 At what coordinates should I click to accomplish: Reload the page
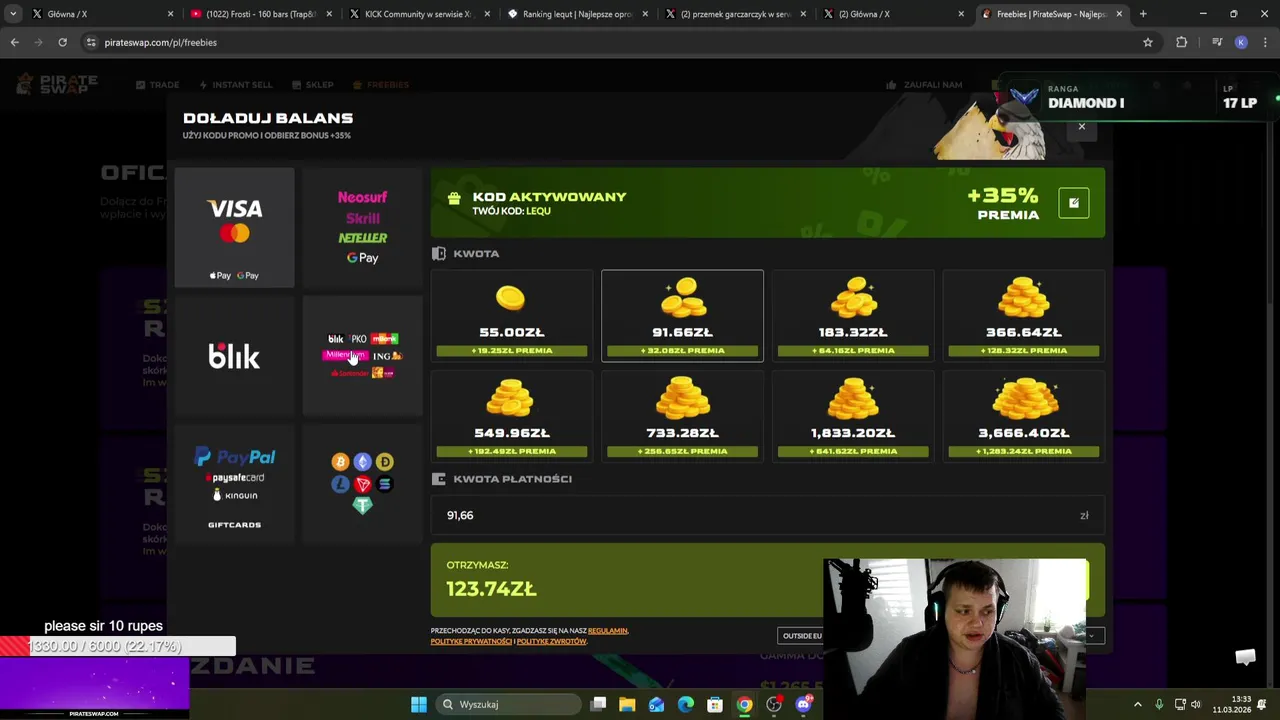[x=62, y=42]
